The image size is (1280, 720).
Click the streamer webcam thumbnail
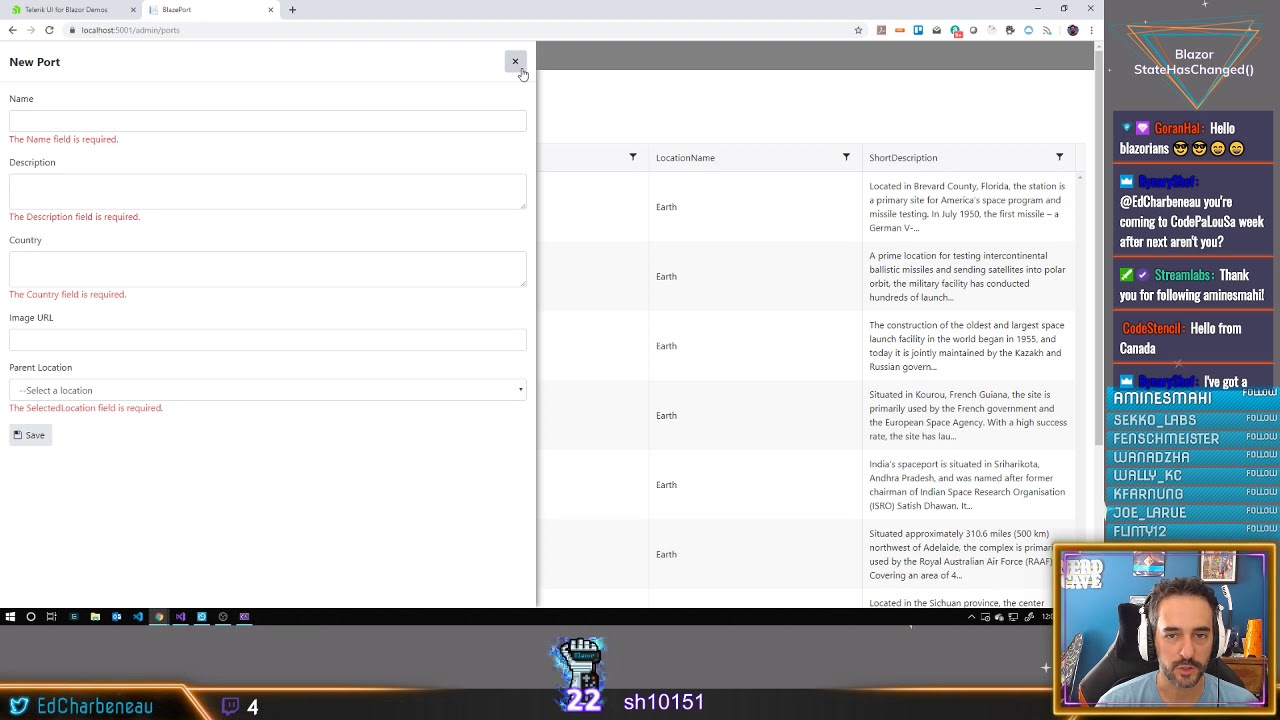click(x=1165, y=628)
